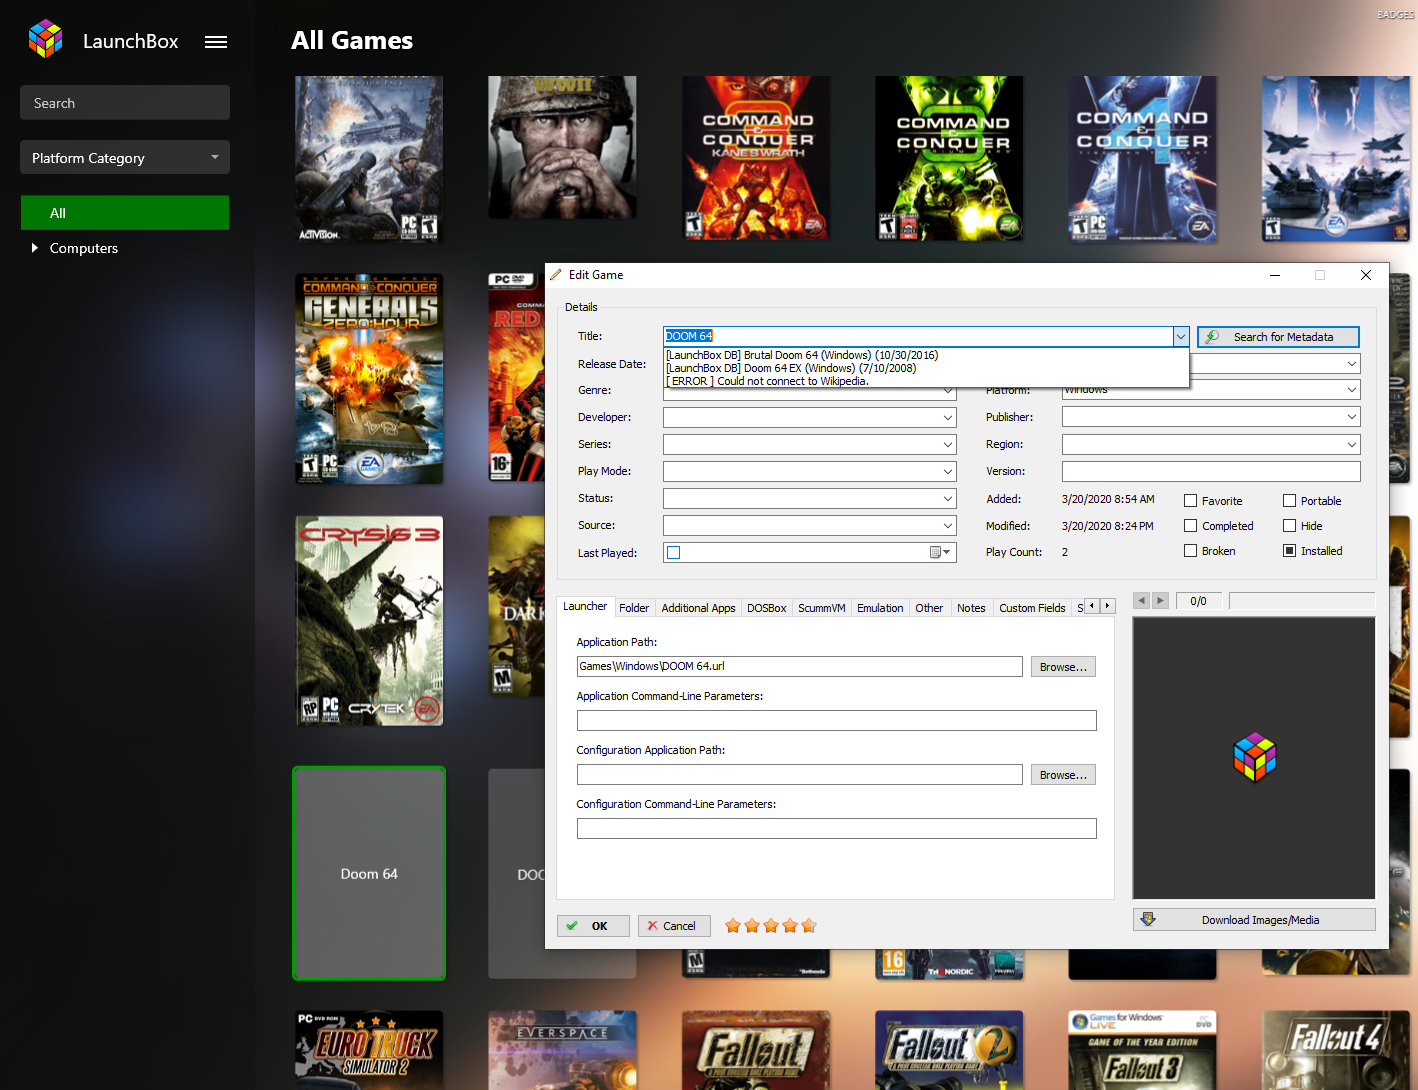
Task: Click the Configuration Command-Line Parameters field
Action: 836,829
